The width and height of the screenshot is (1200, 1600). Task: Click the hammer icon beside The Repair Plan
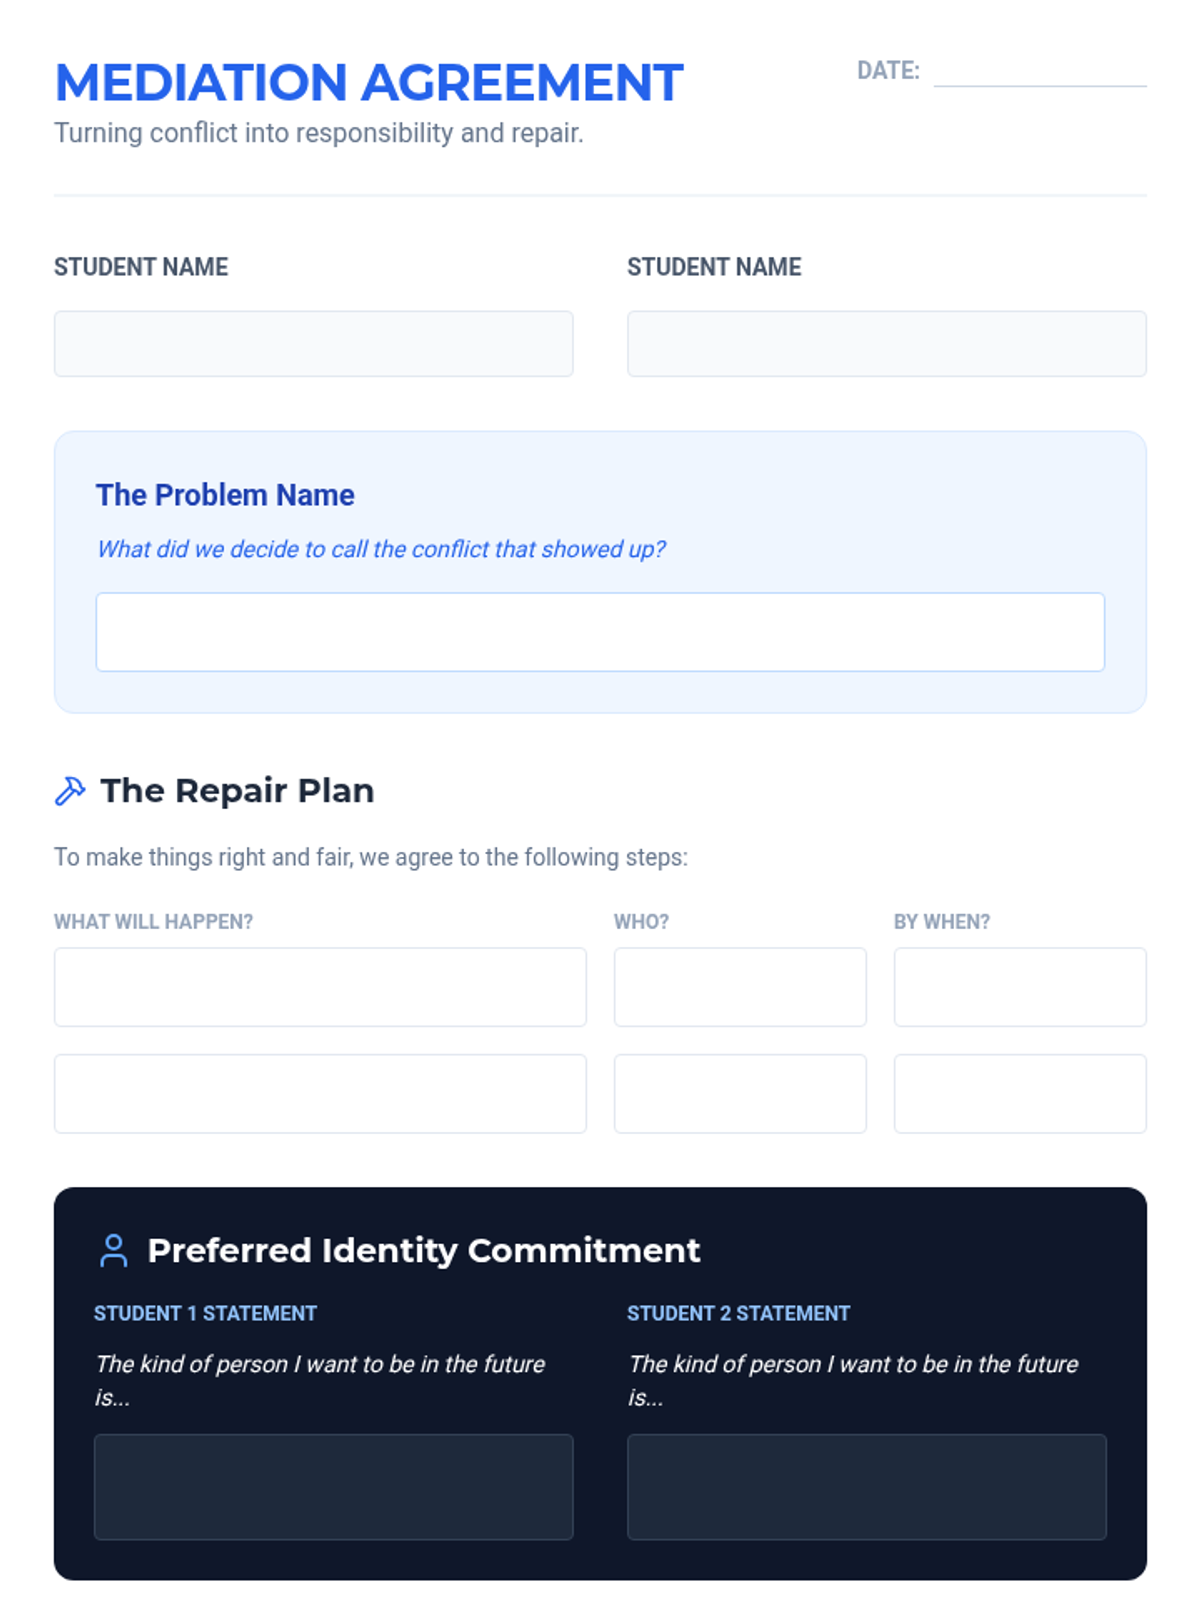click(70, 791)
